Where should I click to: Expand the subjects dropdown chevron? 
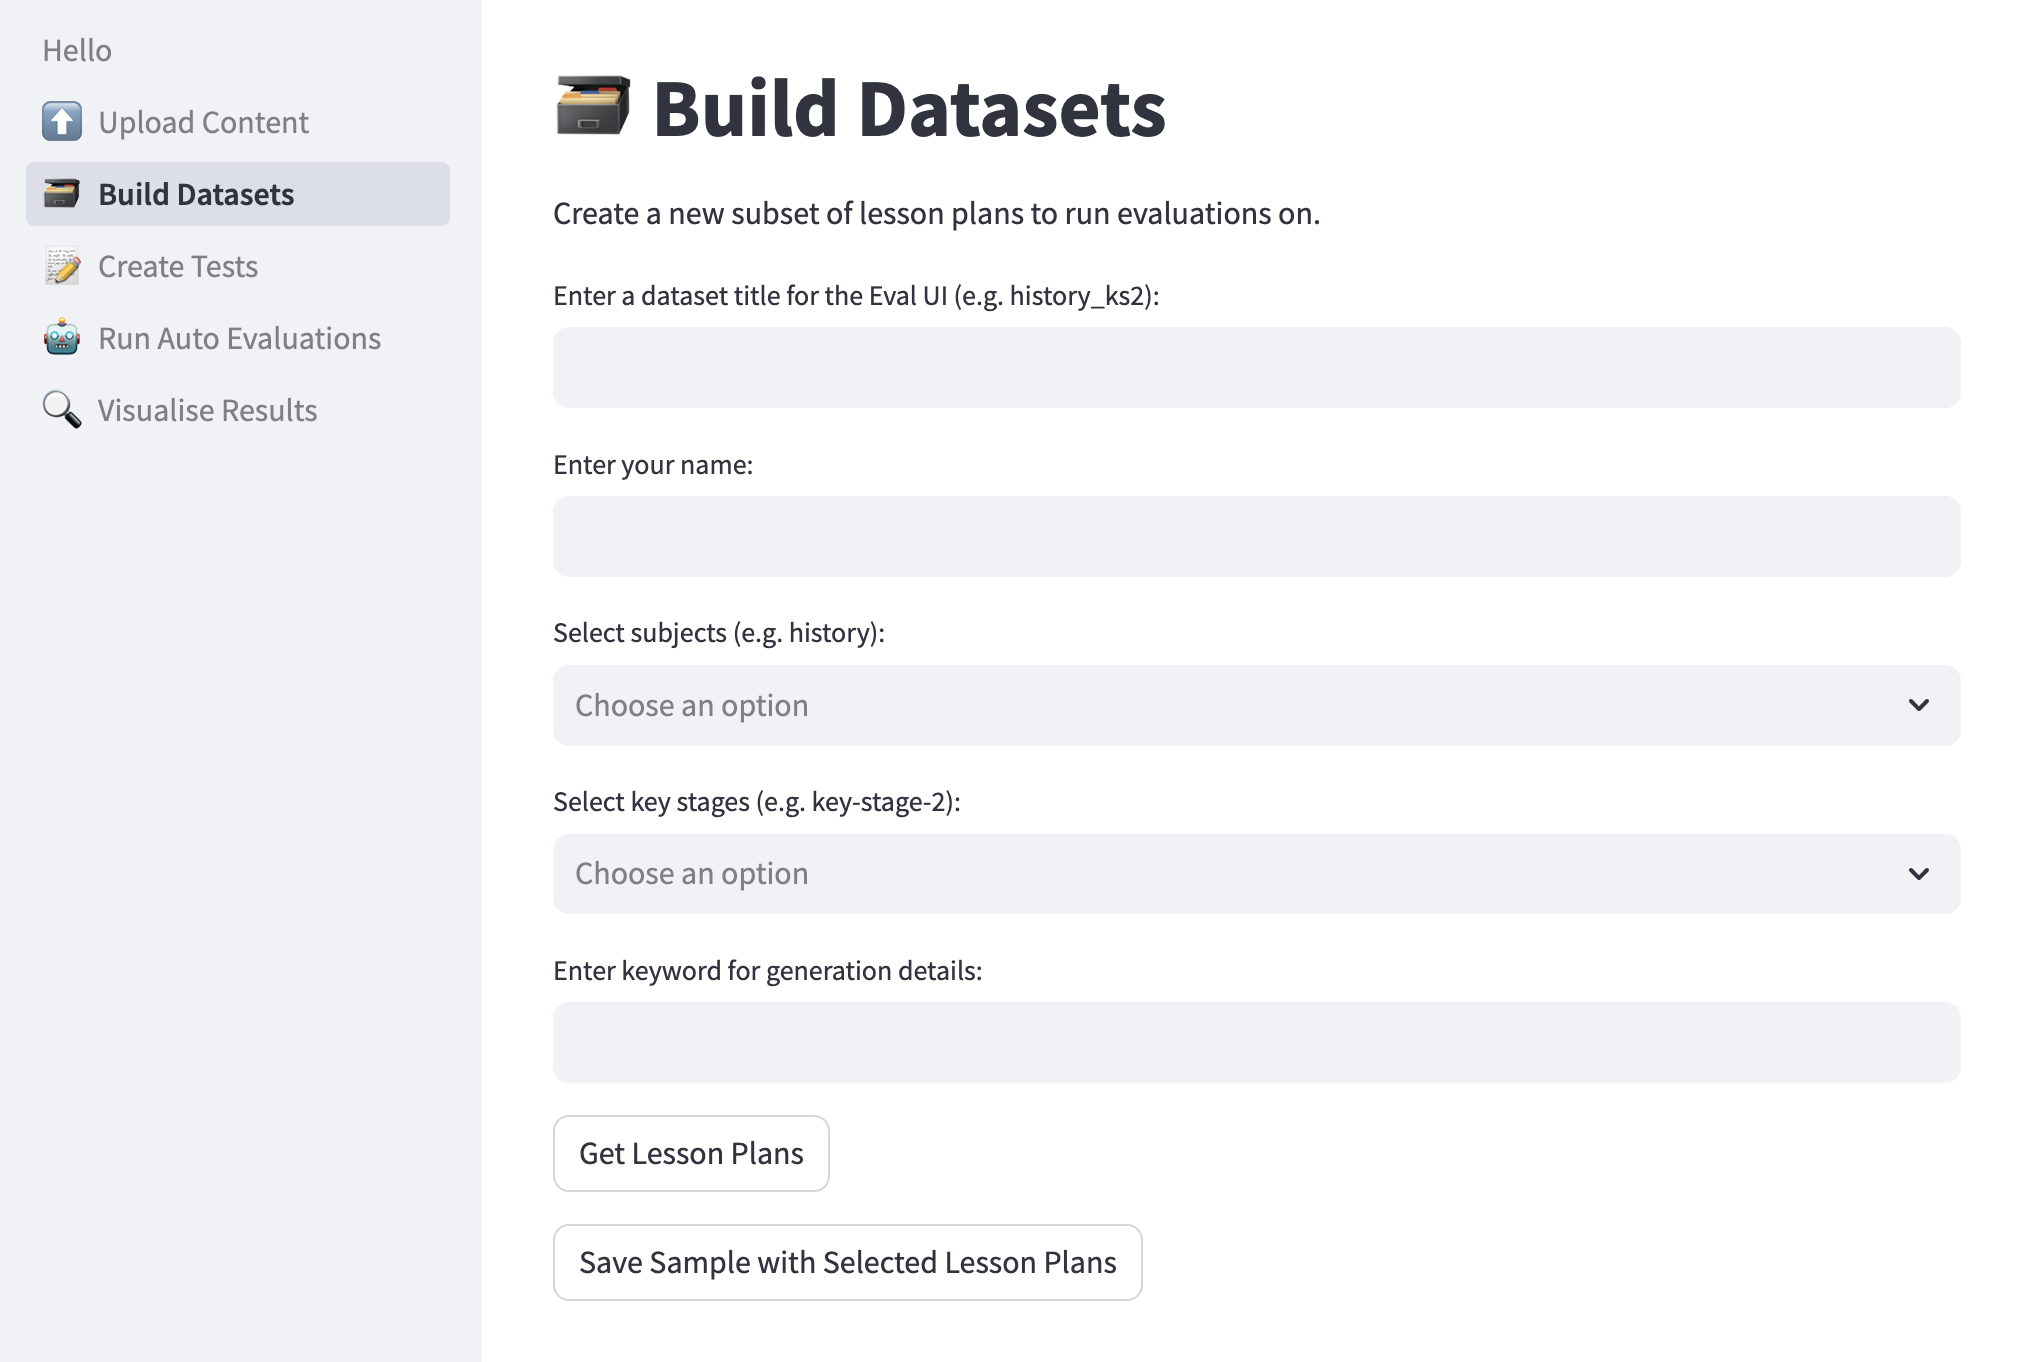[x=1918, y=705]
